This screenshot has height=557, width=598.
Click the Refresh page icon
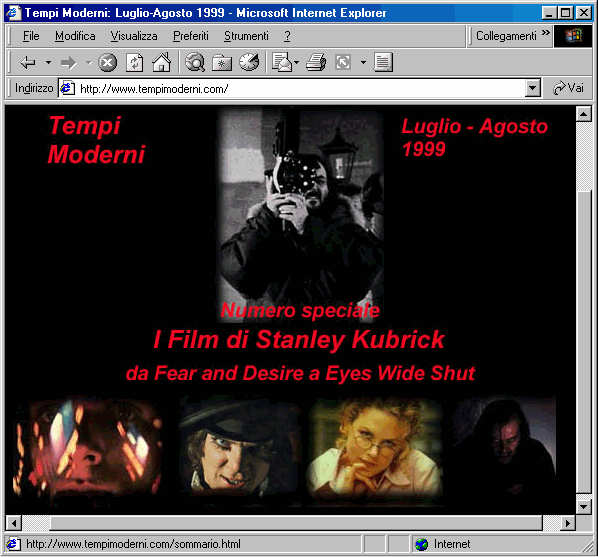tap(135, 63)
